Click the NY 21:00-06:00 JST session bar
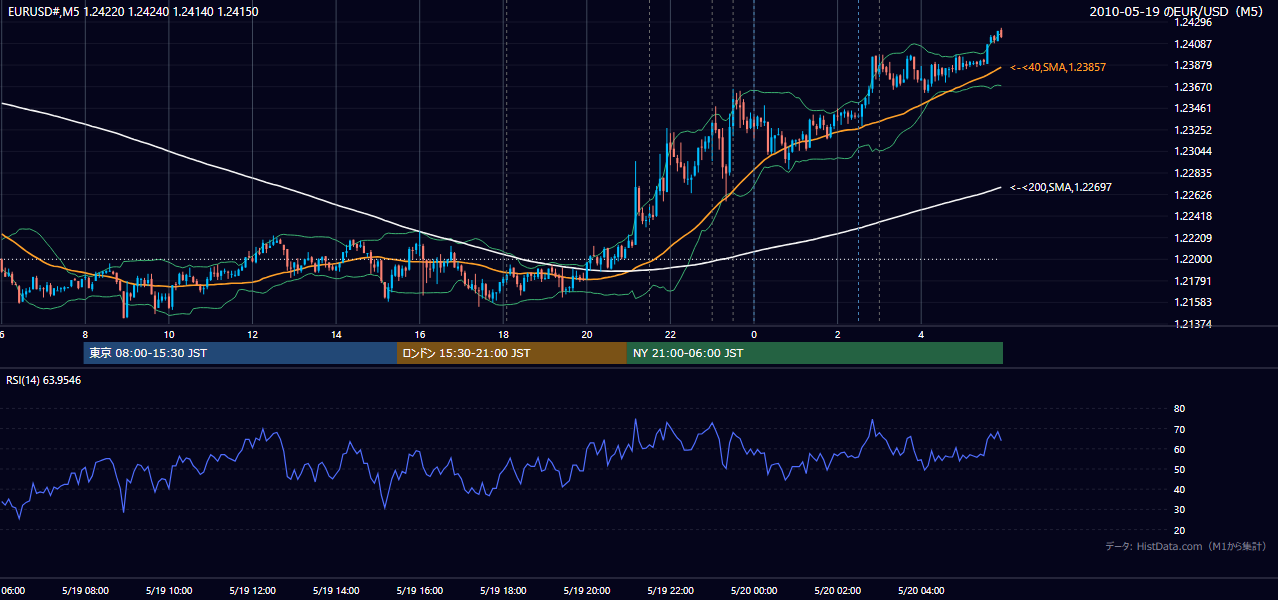This screenshot has height=600, width=1278. point(815,353)
